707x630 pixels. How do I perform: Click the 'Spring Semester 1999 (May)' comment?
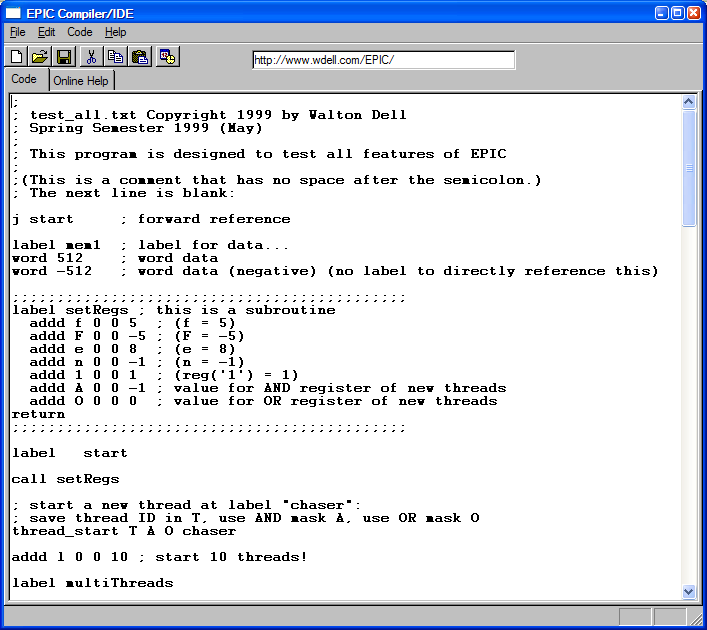pyautogui.click(x=137, y=129)
